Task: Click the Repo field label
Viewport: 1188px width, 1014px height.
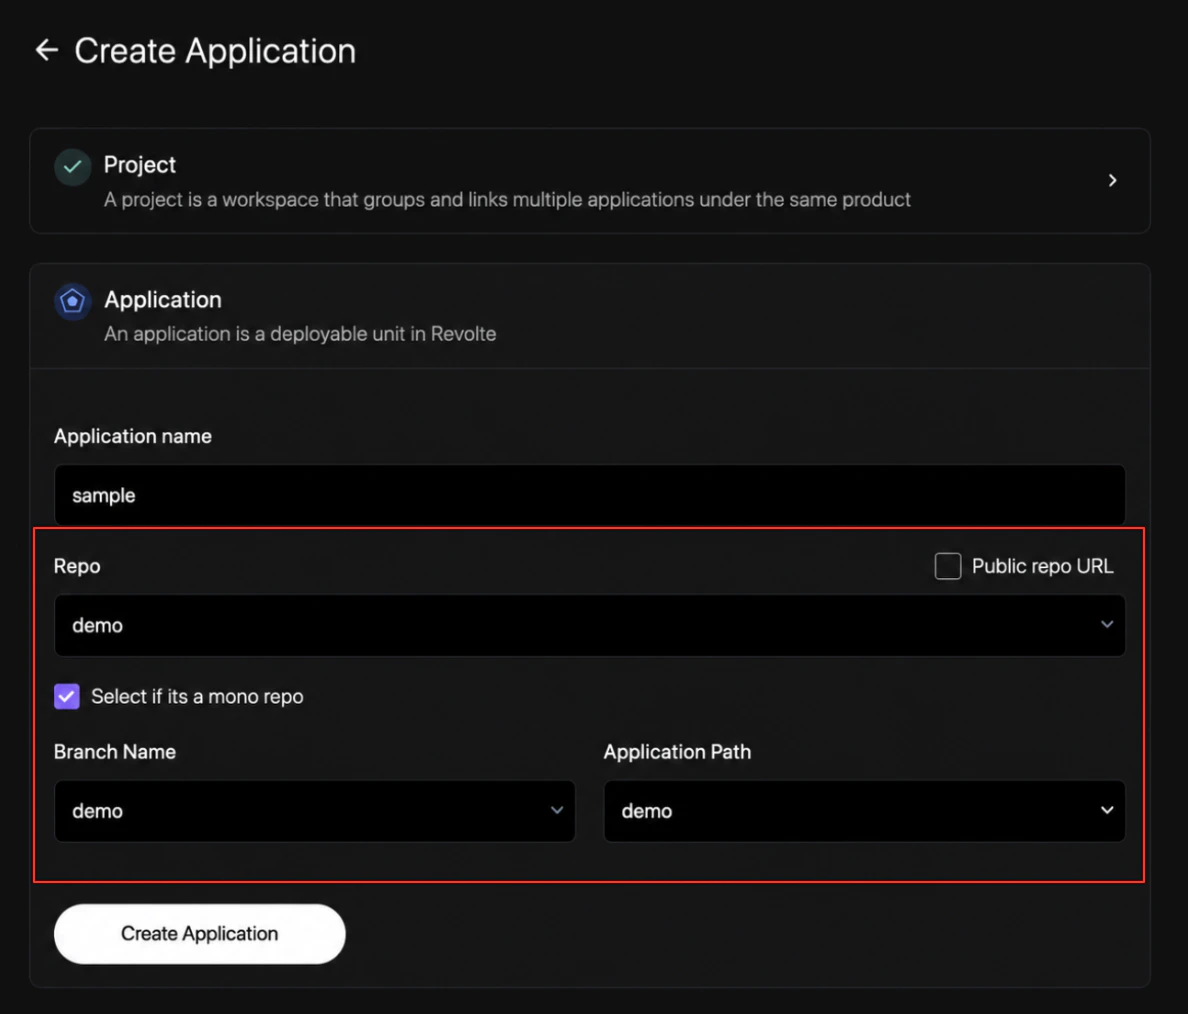Action: [77, 566]
